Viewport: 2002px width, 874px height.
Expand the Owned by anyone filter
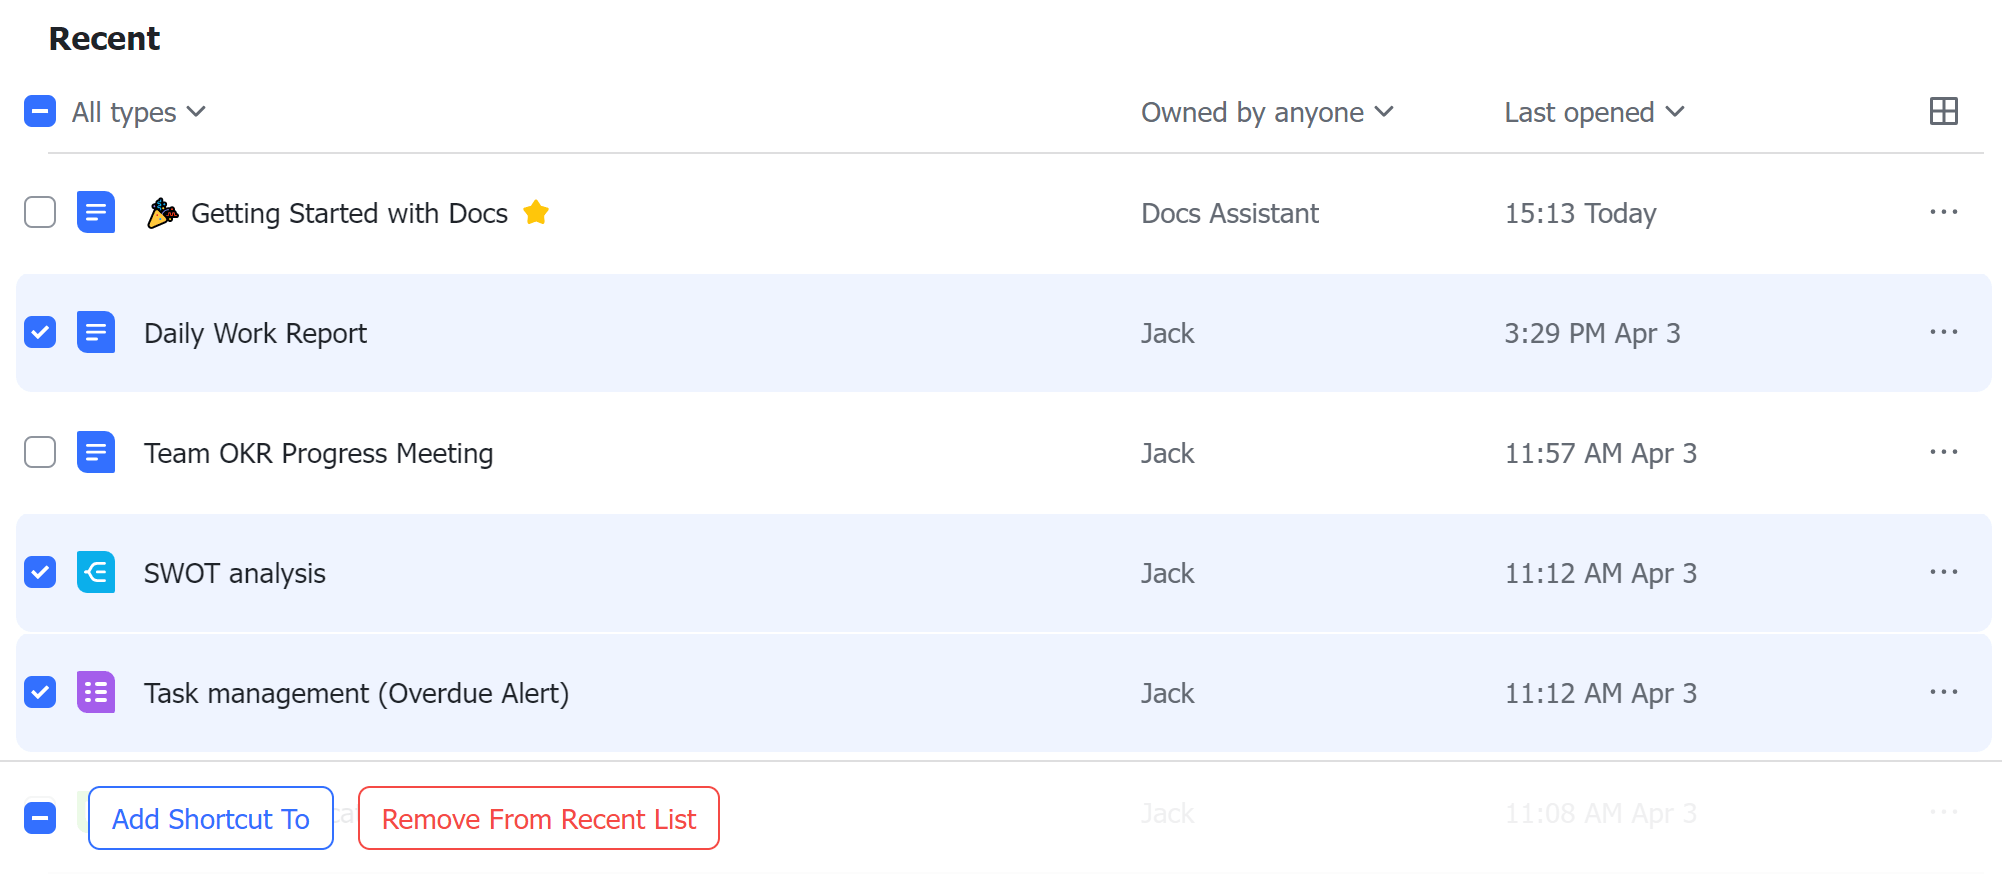(x=1267, y=111)
